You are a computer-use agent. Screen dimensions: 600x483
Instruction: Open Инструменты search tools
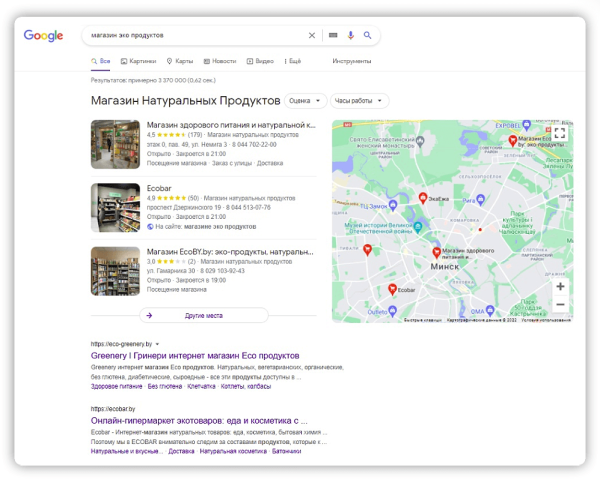[352, 61]
